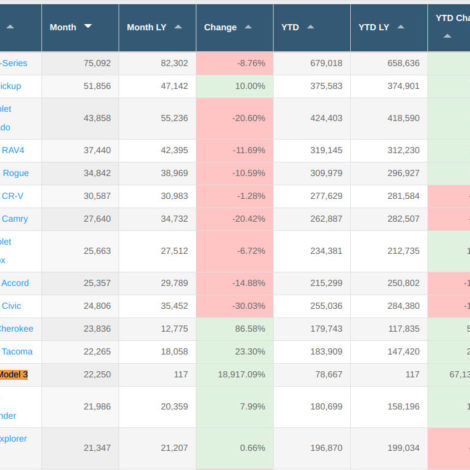Sort by Month descending arrow icon
This screenshot has height=470, width=470.
coord(88,26)
